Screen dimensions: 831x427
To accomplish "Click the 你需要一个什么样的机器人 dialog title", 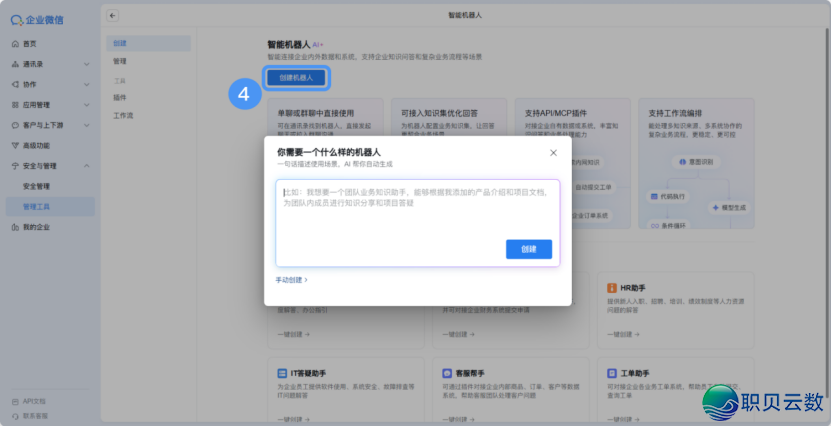I will pyautogui.click(x=329, y=153).
